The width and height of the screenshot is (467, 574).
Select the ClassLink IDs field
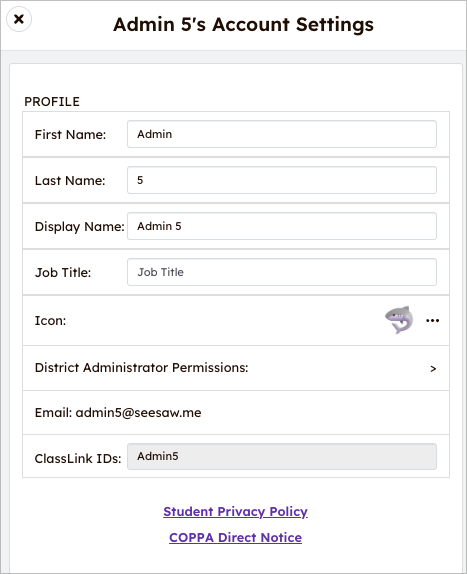[282, 456]
